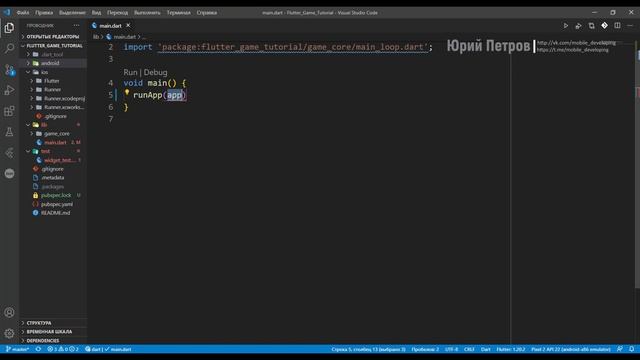Expand the .dart_tool folder
640x360 pixels.
(x=53, y=54)
